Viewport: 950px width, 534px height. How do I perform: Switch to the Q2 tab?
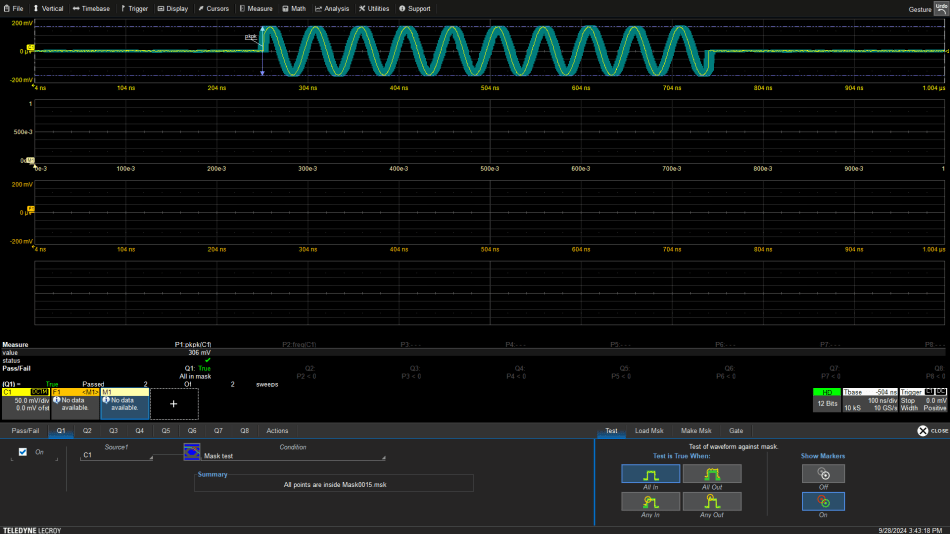(x=87, y=431)
